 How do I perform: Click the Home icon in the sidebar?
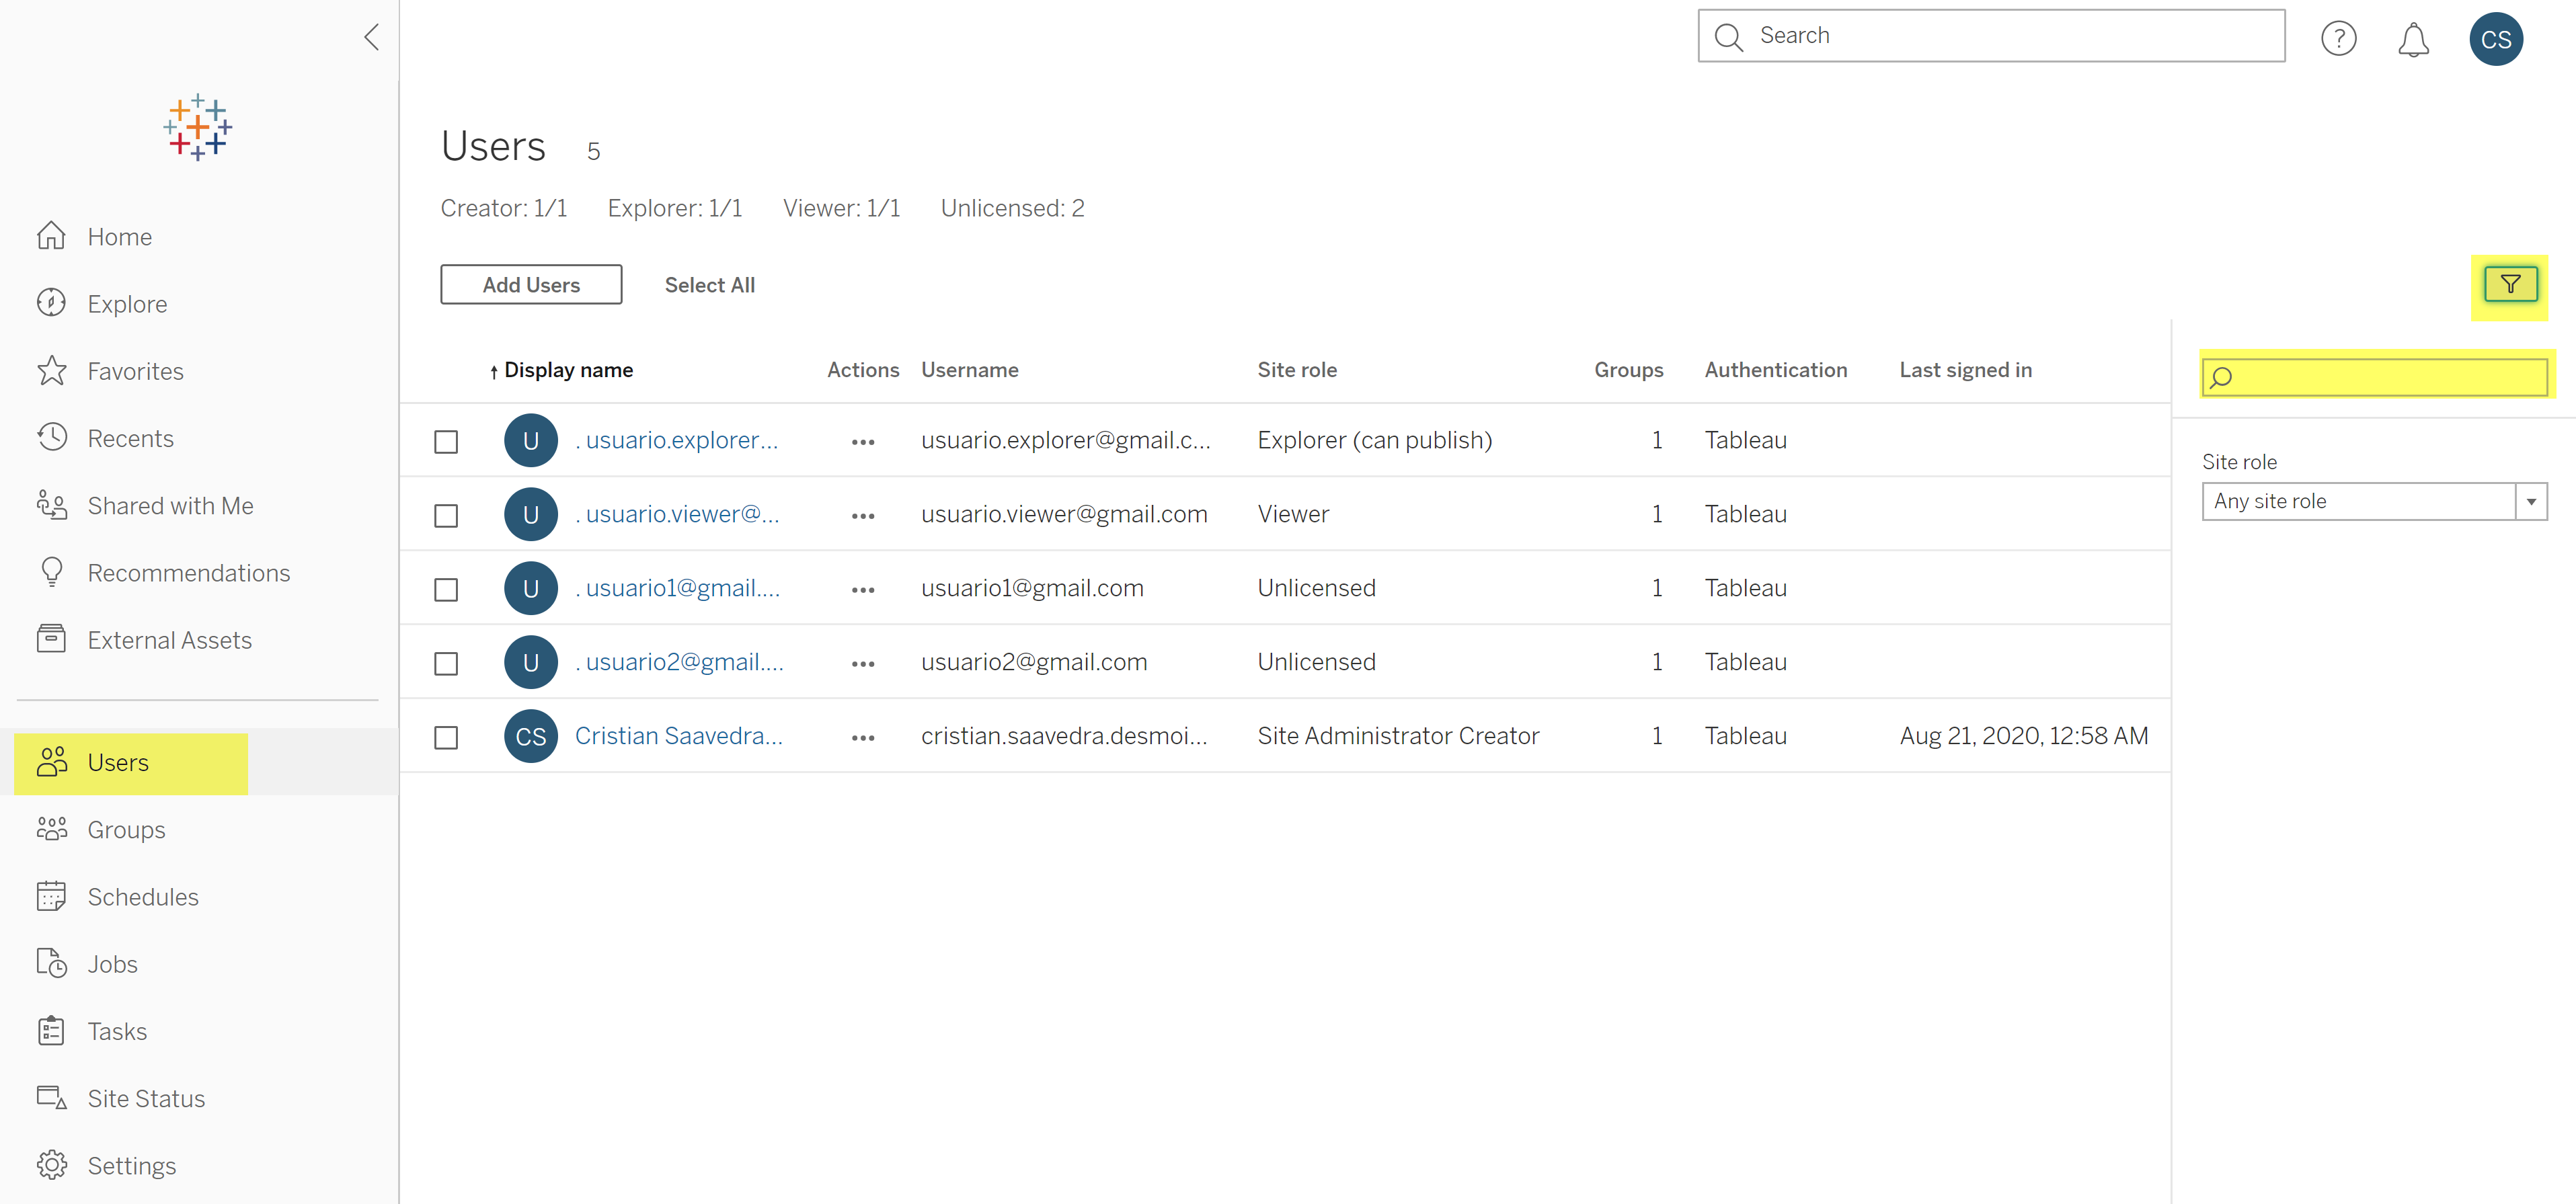(x=52, y=237)
